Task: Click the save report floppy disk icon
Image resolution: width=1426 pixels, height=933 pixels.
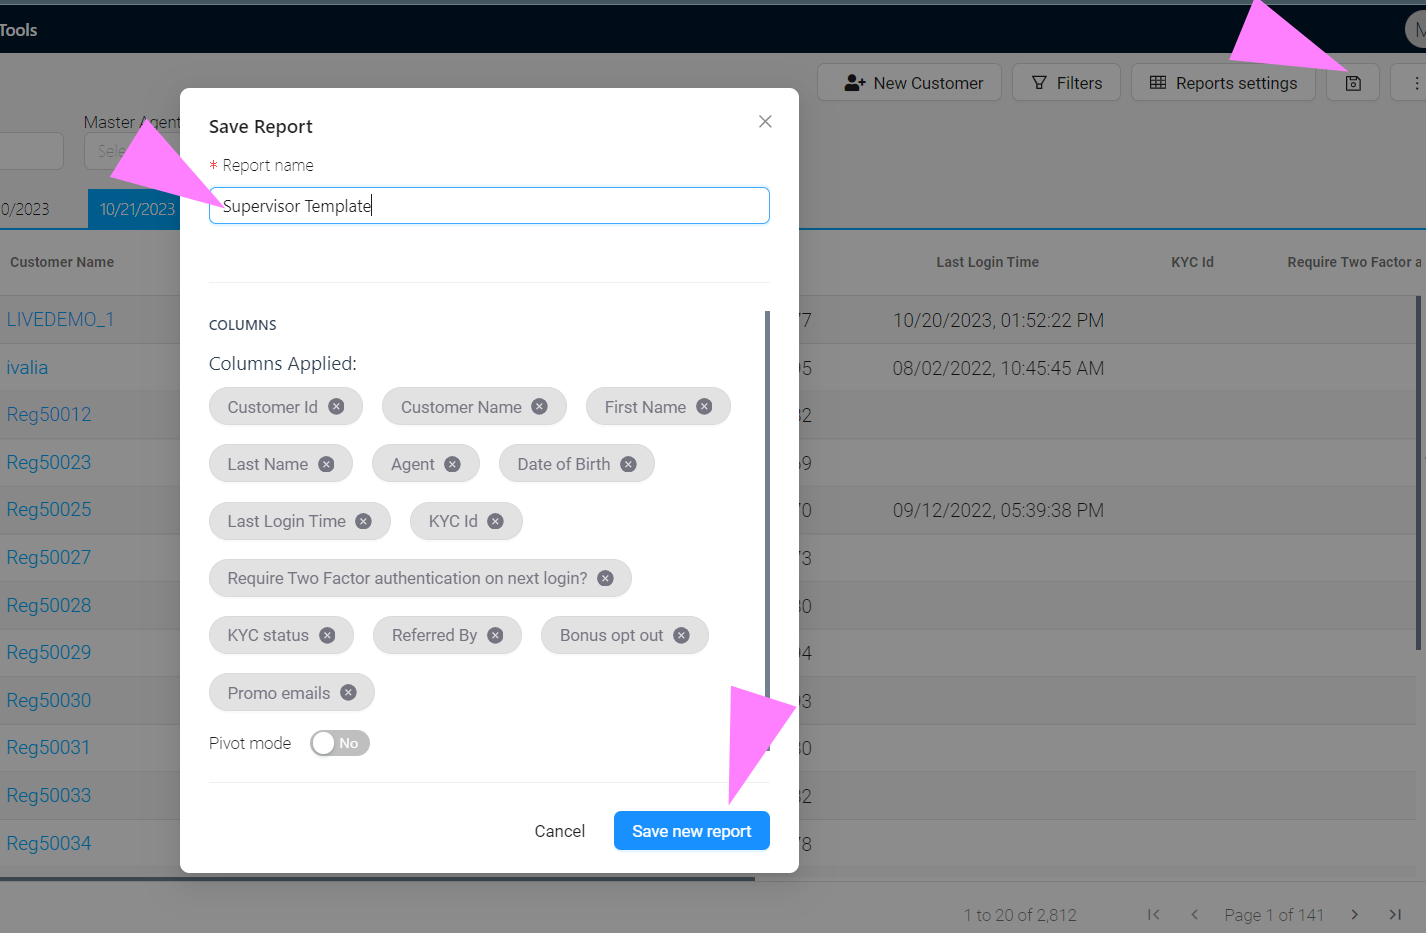Action: (1352, 83)
